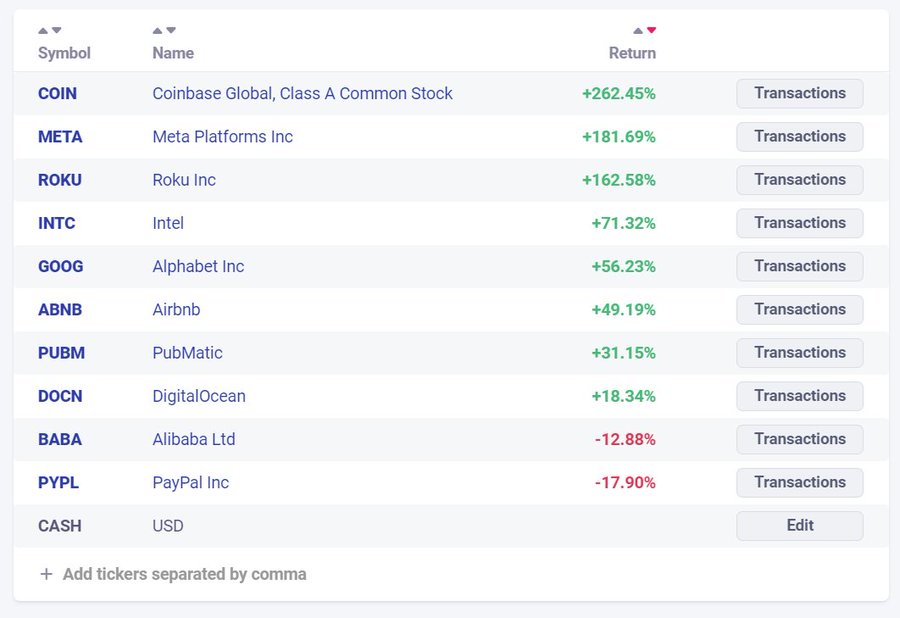Open Alibaba Ltd name link
The image size is (900, 618).
point(194,439)
